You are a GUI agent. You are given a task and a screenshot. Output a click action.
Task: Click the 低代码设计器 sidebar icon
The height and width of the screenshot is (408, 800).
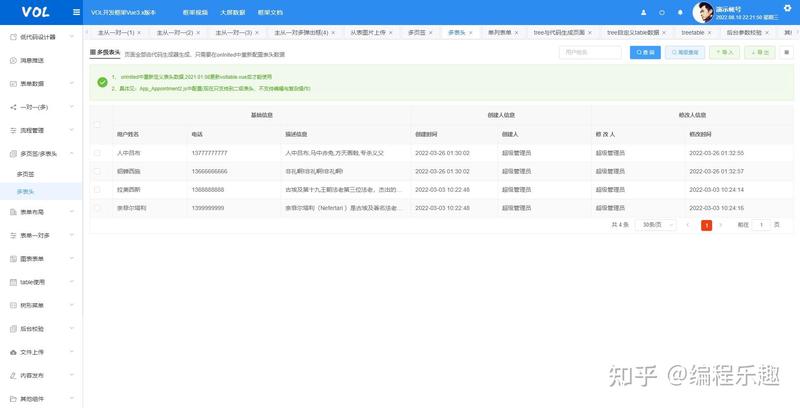pyautogui.click(x=14, y=37)
